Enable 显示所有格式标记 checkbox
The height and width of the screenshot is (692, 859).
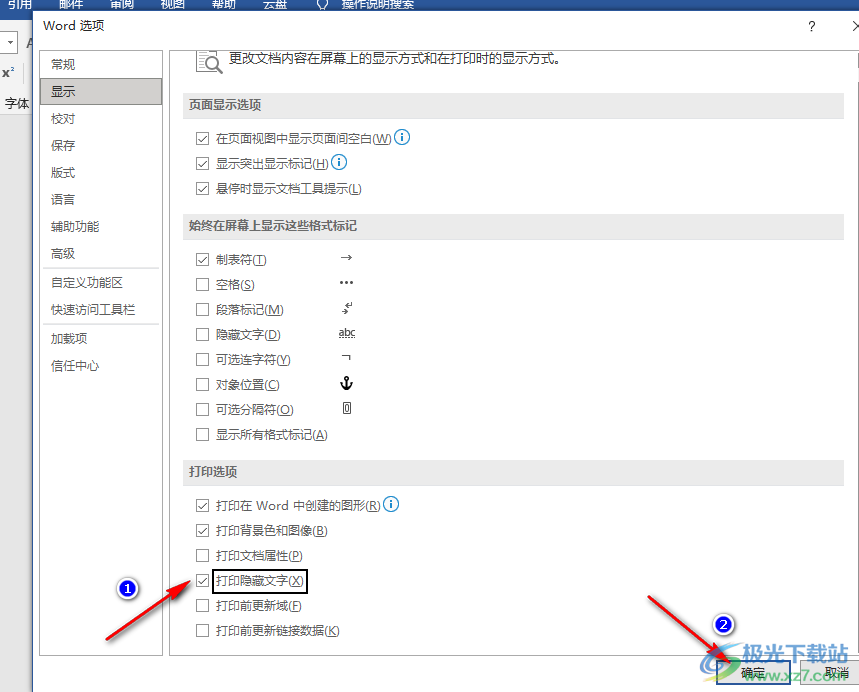[x=203, y=435]
